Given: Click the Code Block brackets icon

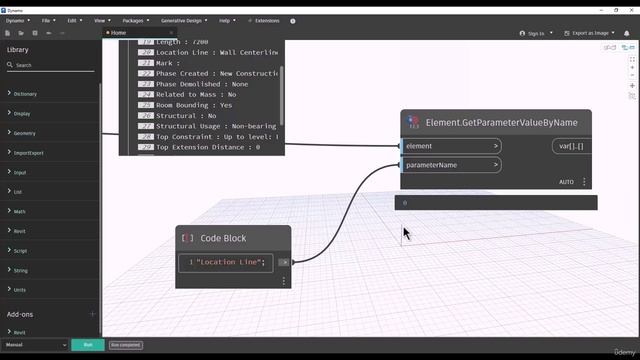Looking at the screenshot, I should pyautogui.click(x=187, y=238).
